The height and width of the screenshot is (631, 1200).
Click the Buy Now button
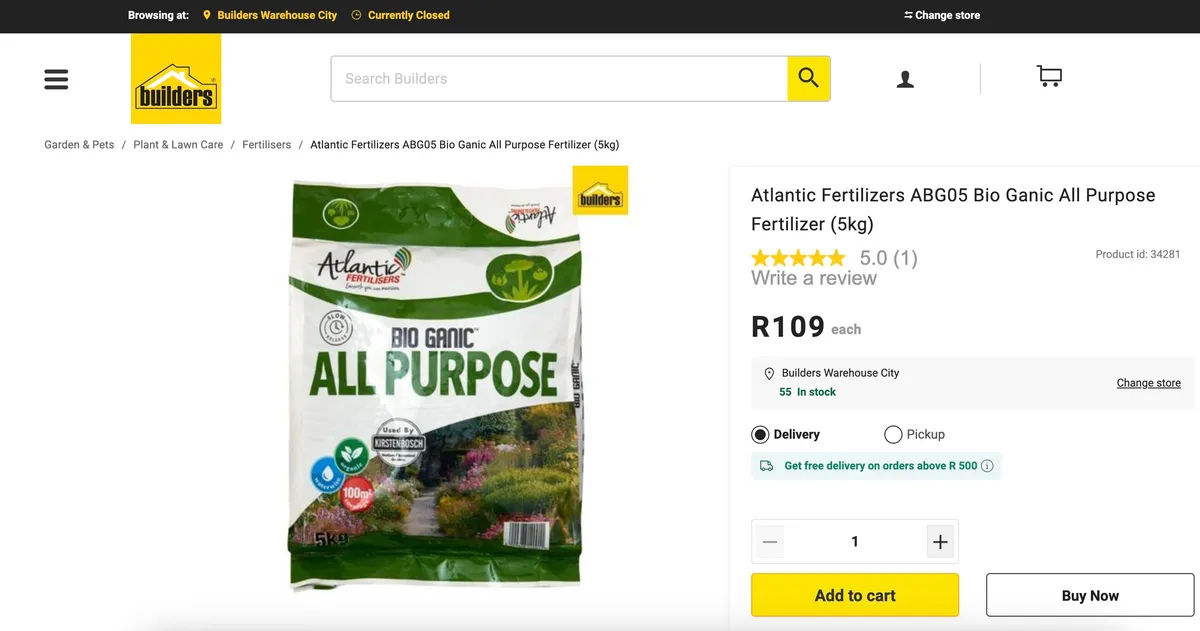click(1090, 595)
